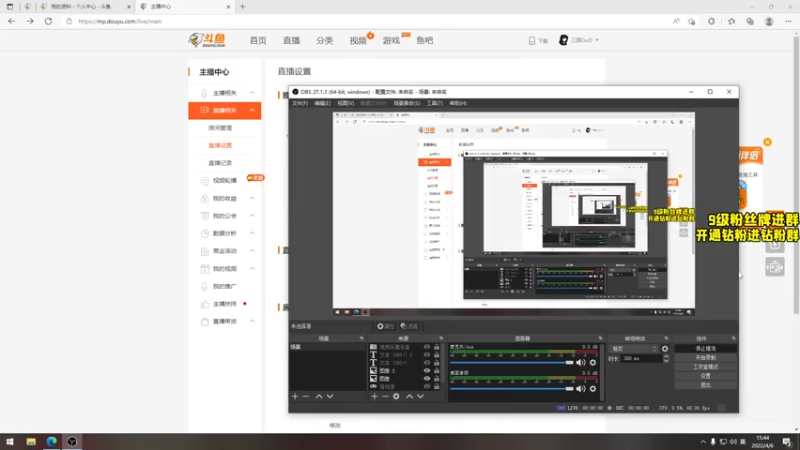Open source properties gear in Sources panel

tap(396, 396)
